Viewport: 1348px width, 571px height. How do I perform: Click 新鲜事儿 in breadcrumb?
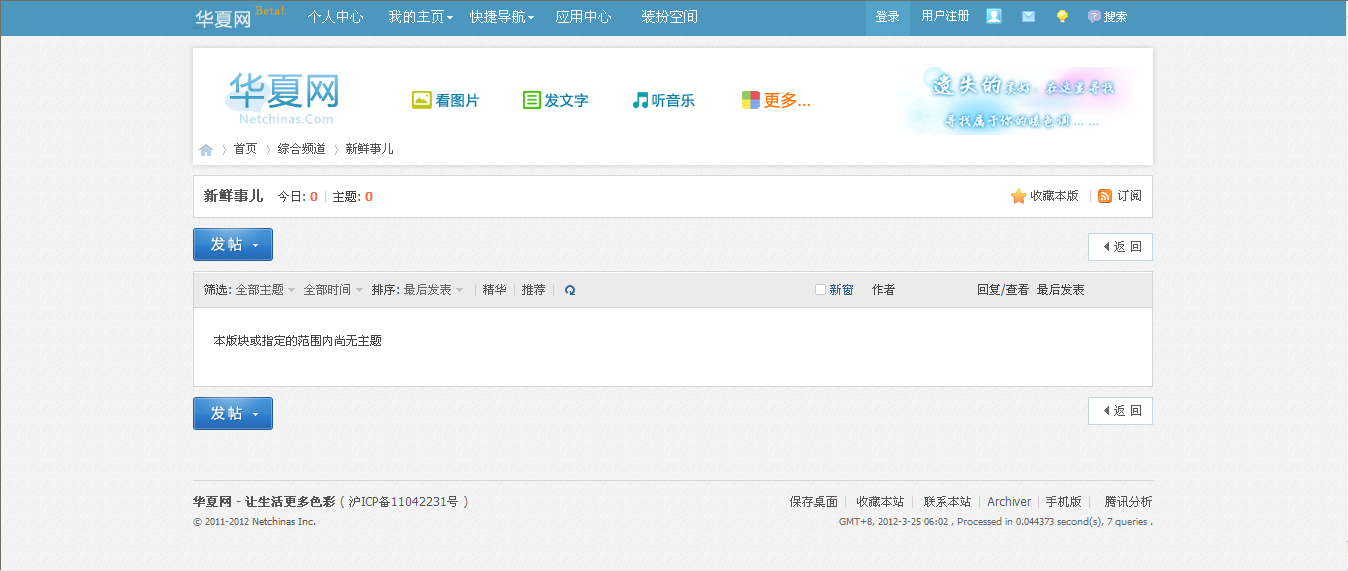pos(369,149)
